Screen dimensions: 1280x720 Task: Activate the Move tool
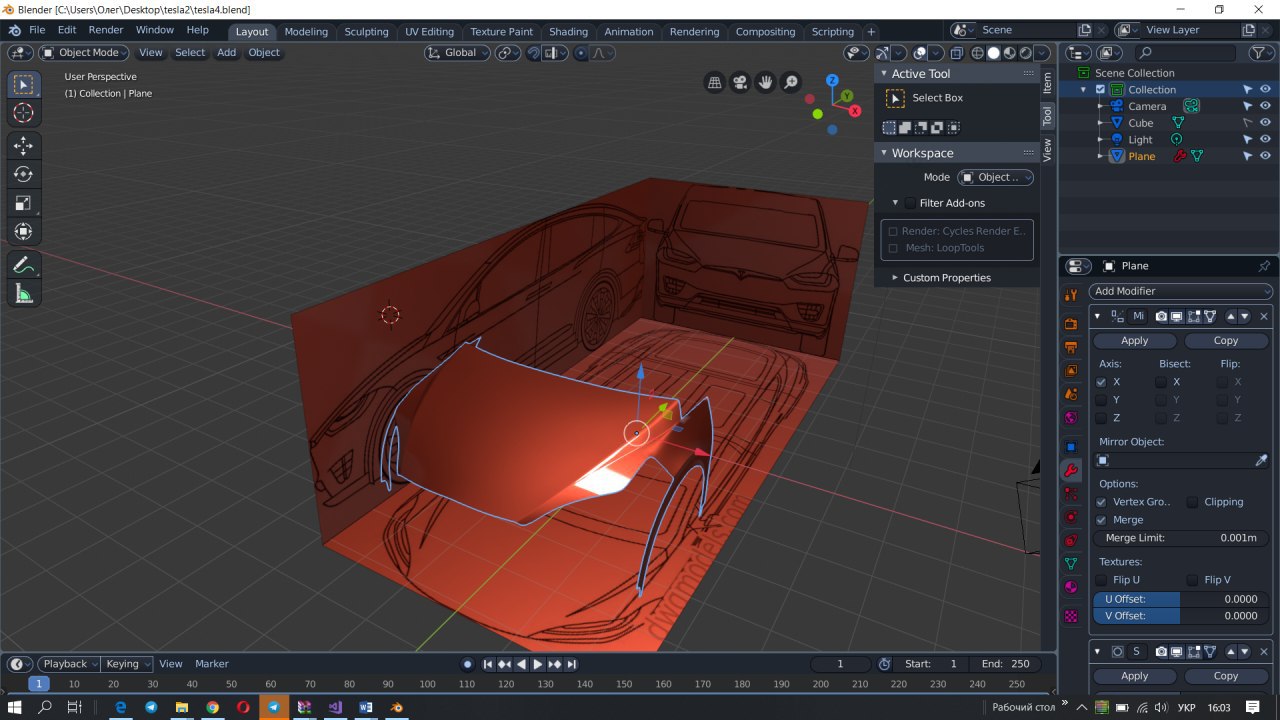24,146
